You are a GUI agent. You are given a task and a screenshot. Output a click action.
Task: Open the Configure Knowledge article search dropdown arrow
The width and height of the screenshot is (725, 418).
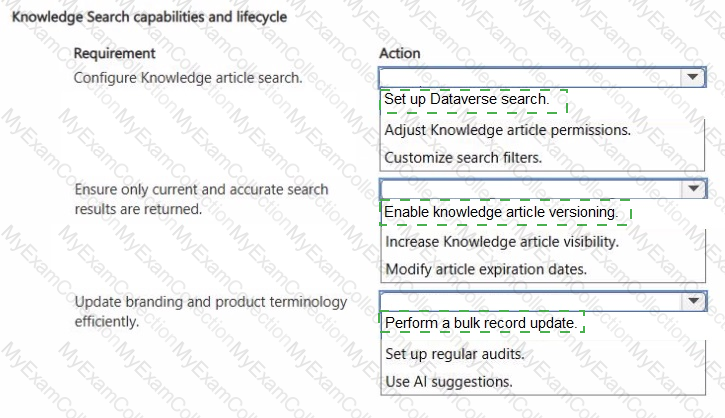(x=692, y=77)
